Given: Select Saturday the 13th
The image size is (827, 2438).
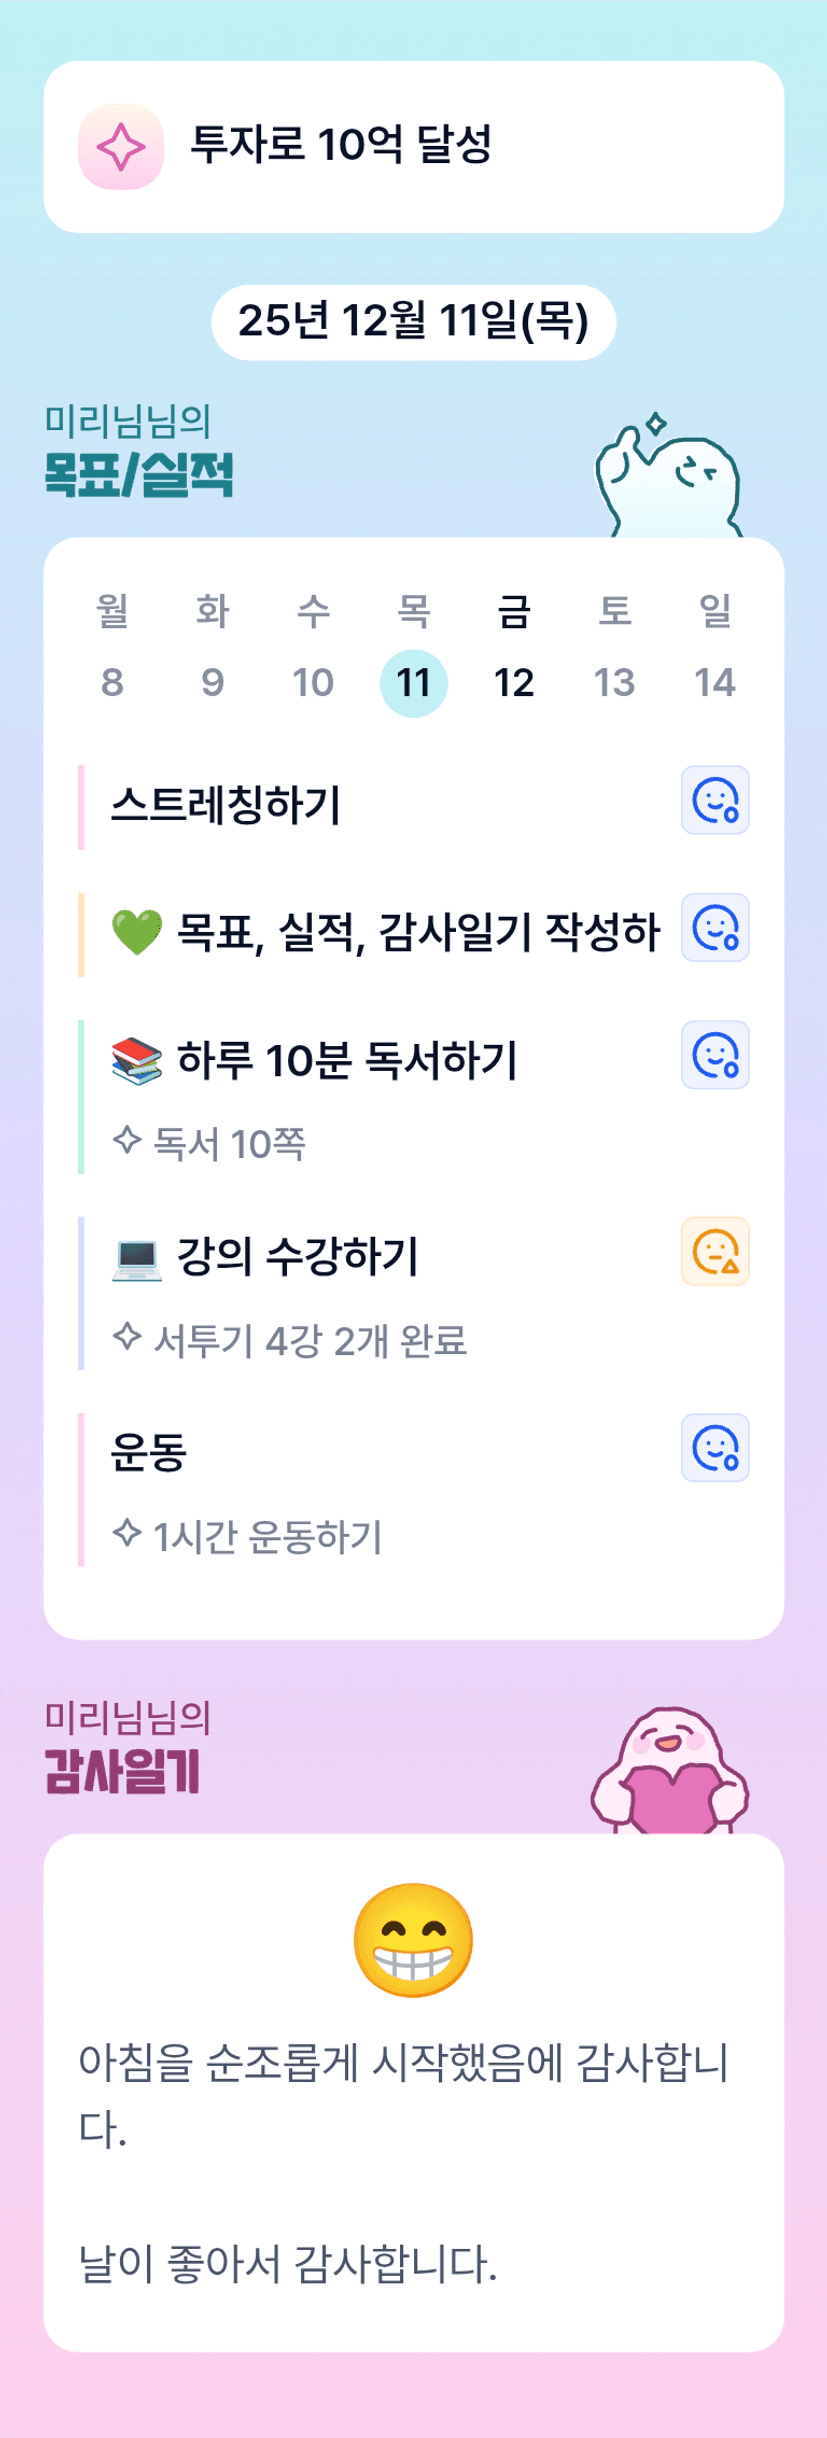Looking at the screenshot, I should pos(614,682).
